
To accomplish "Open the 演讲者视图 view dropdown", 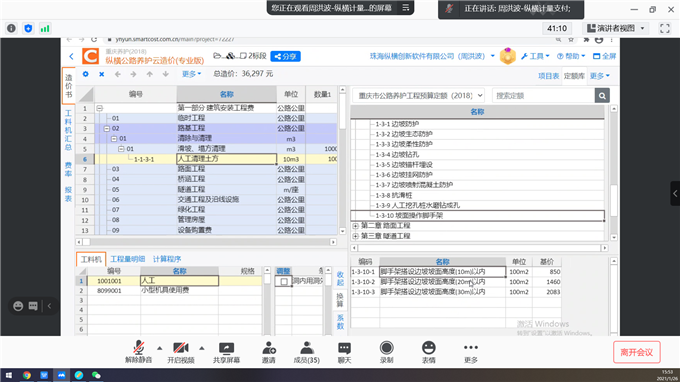I will click(616, 29).
